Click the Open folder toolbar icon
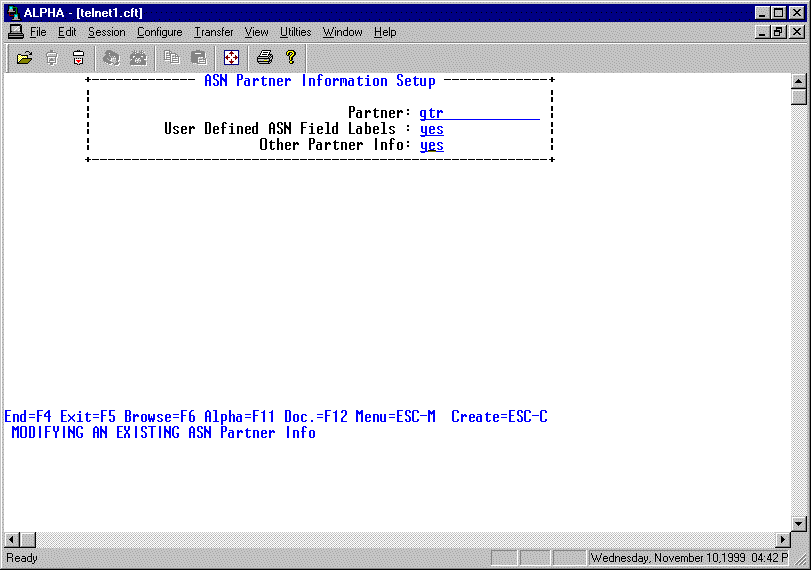 [x=25, y=58]
